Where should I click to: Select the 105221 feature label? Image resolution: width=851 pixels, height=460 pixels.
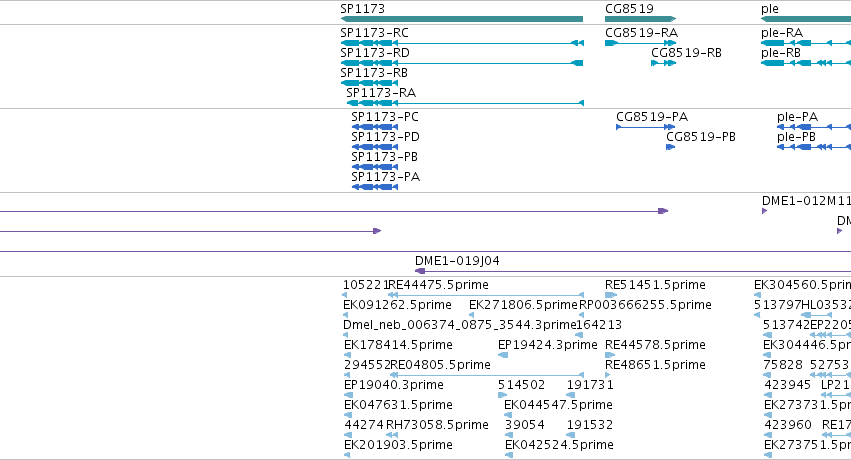(x=365, y=285)
